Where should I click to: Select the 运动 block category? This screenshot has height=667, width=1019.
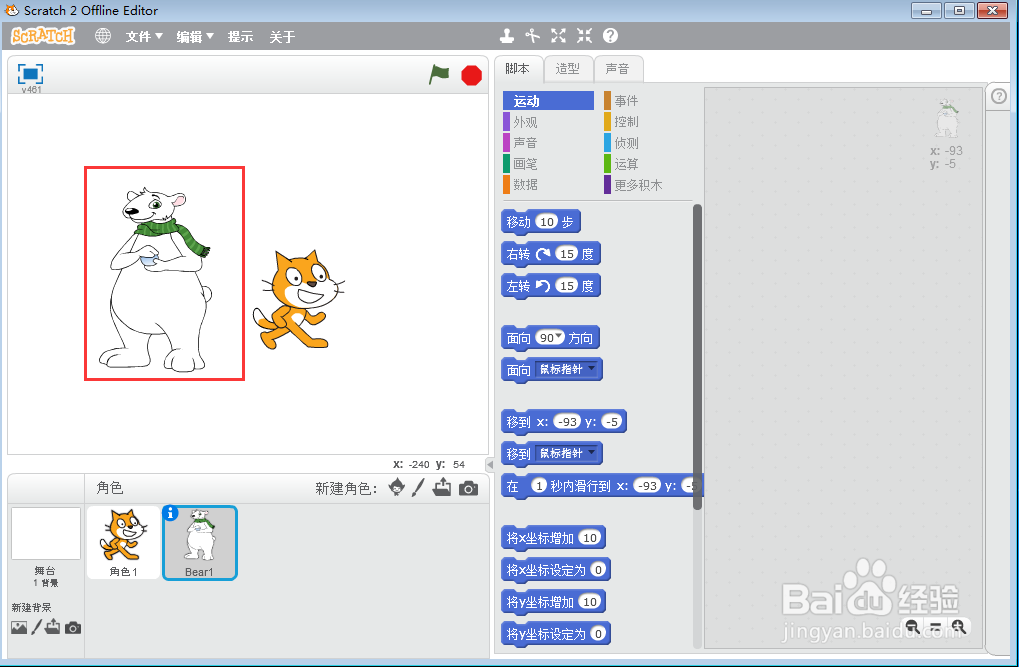548,101
